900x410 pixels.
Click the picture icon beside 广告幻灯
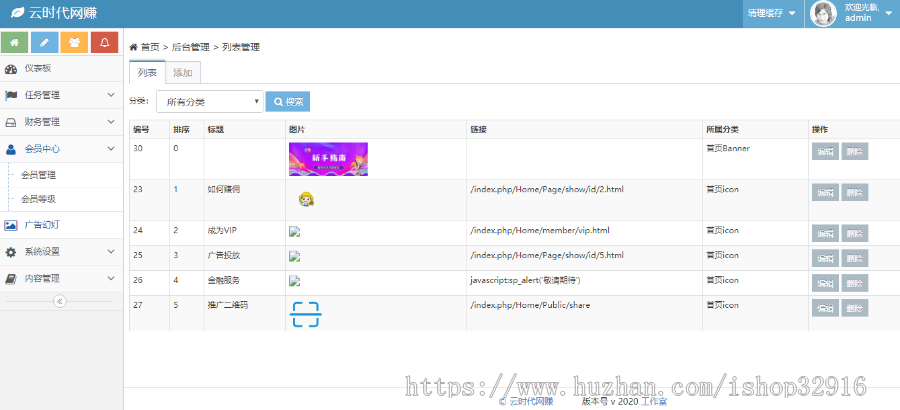tap(11, 225)
